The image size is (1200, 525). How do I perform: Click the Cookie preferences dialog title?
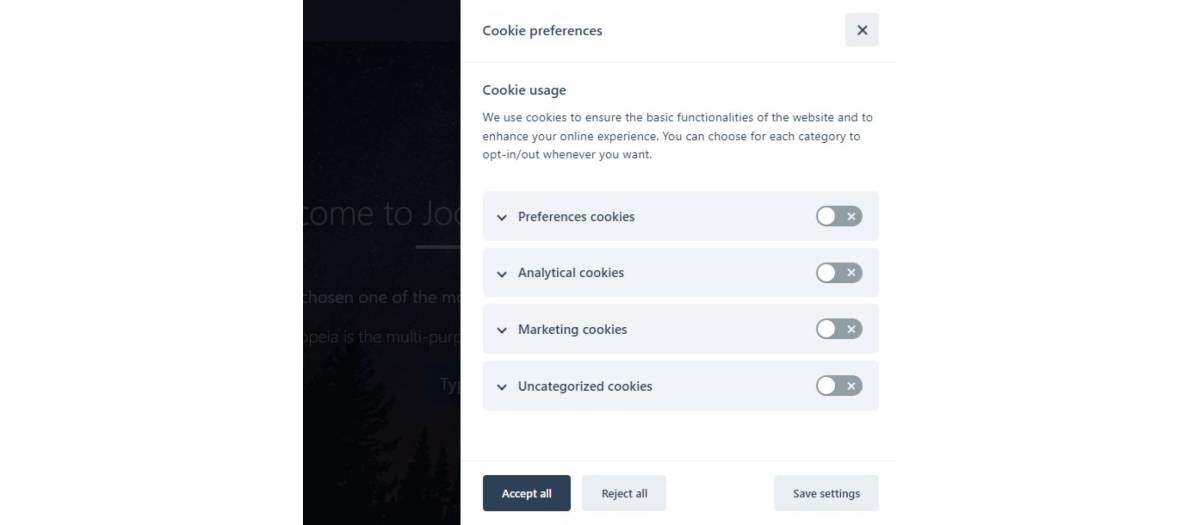coord(542,31)
